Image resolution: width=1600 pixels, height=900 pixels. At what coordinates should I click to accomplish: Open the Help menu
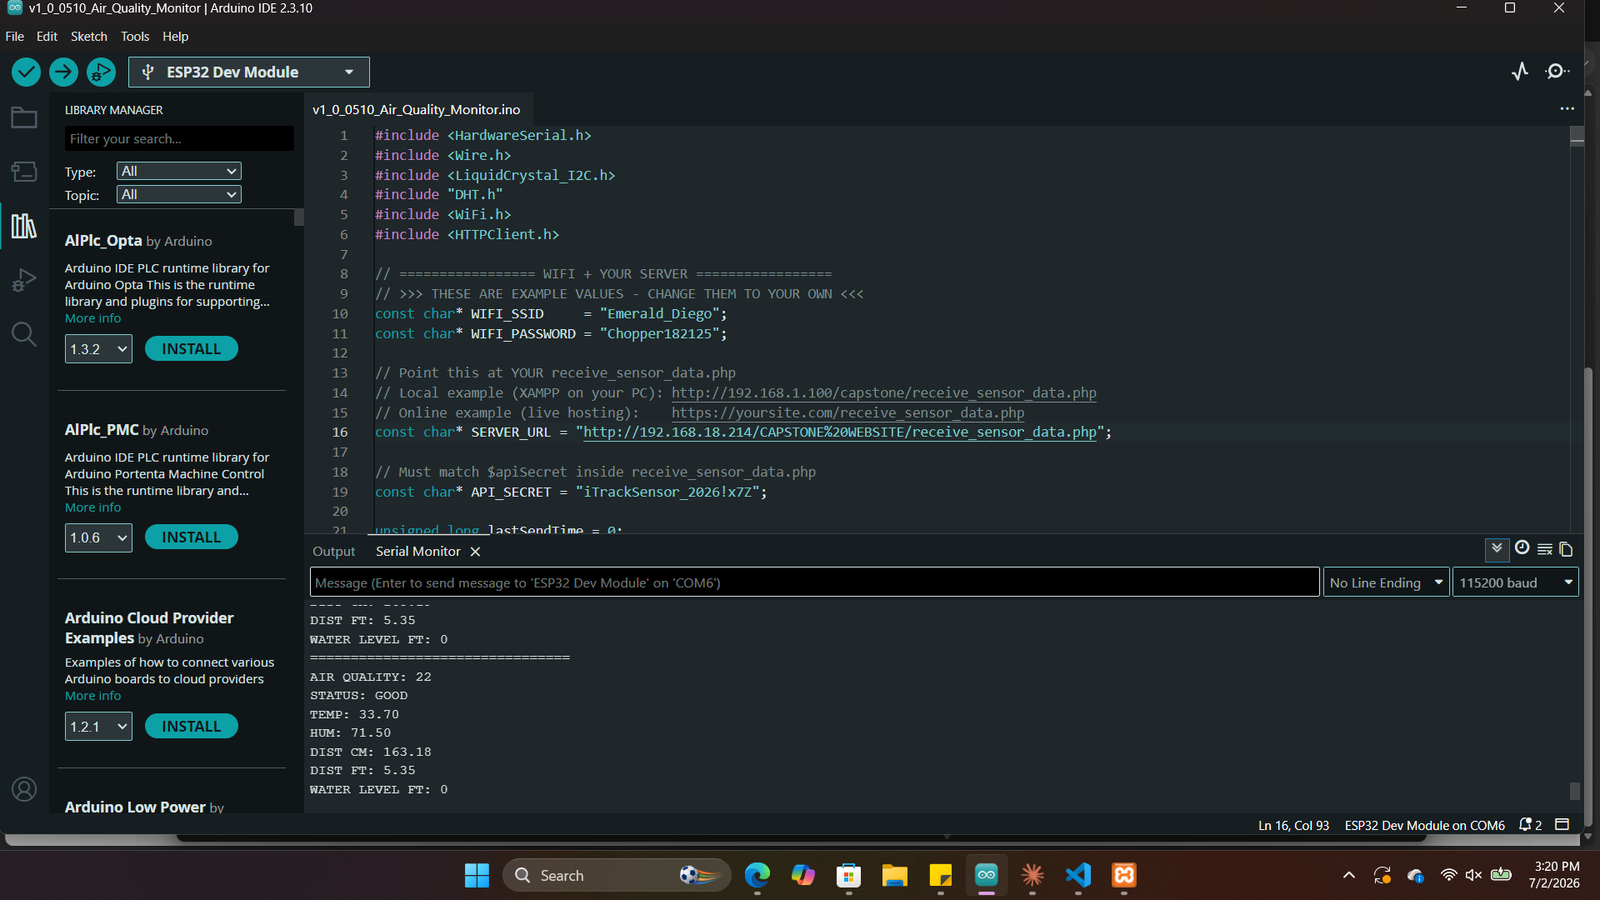(176, 36)
